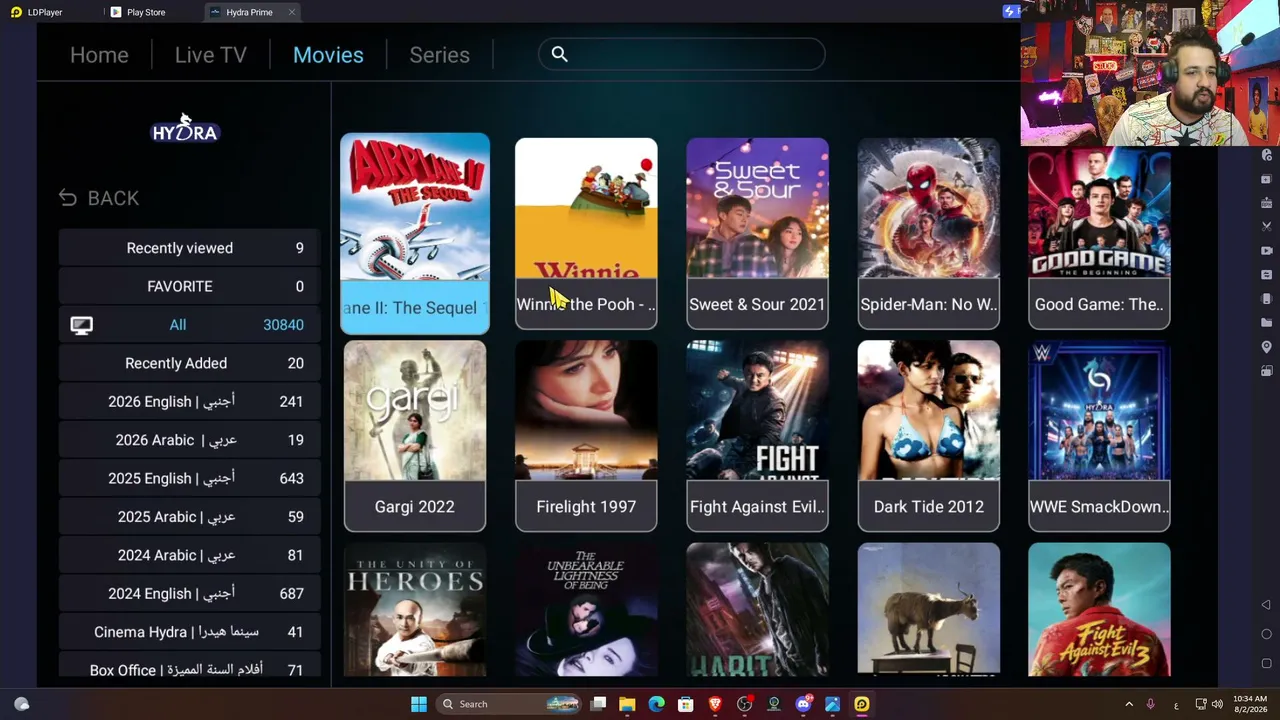Select the 2026 English category

(189, 401)
